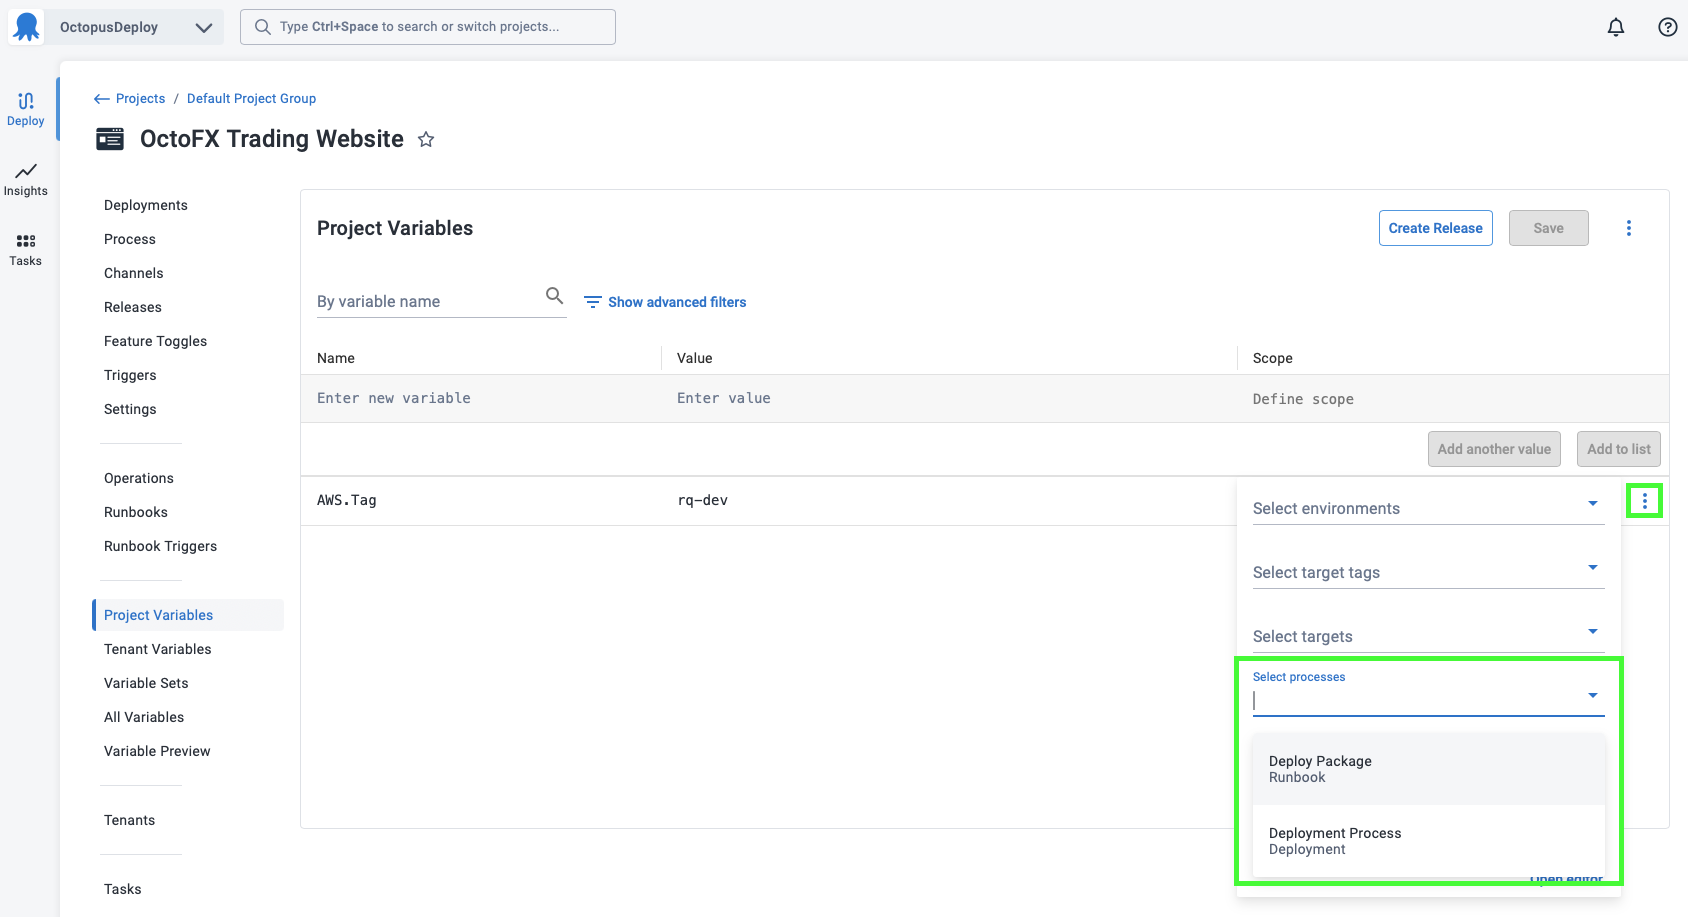Expand the OctopusDeploy space switcher
Screen dimensions: 1688x917
click(204, 27)
